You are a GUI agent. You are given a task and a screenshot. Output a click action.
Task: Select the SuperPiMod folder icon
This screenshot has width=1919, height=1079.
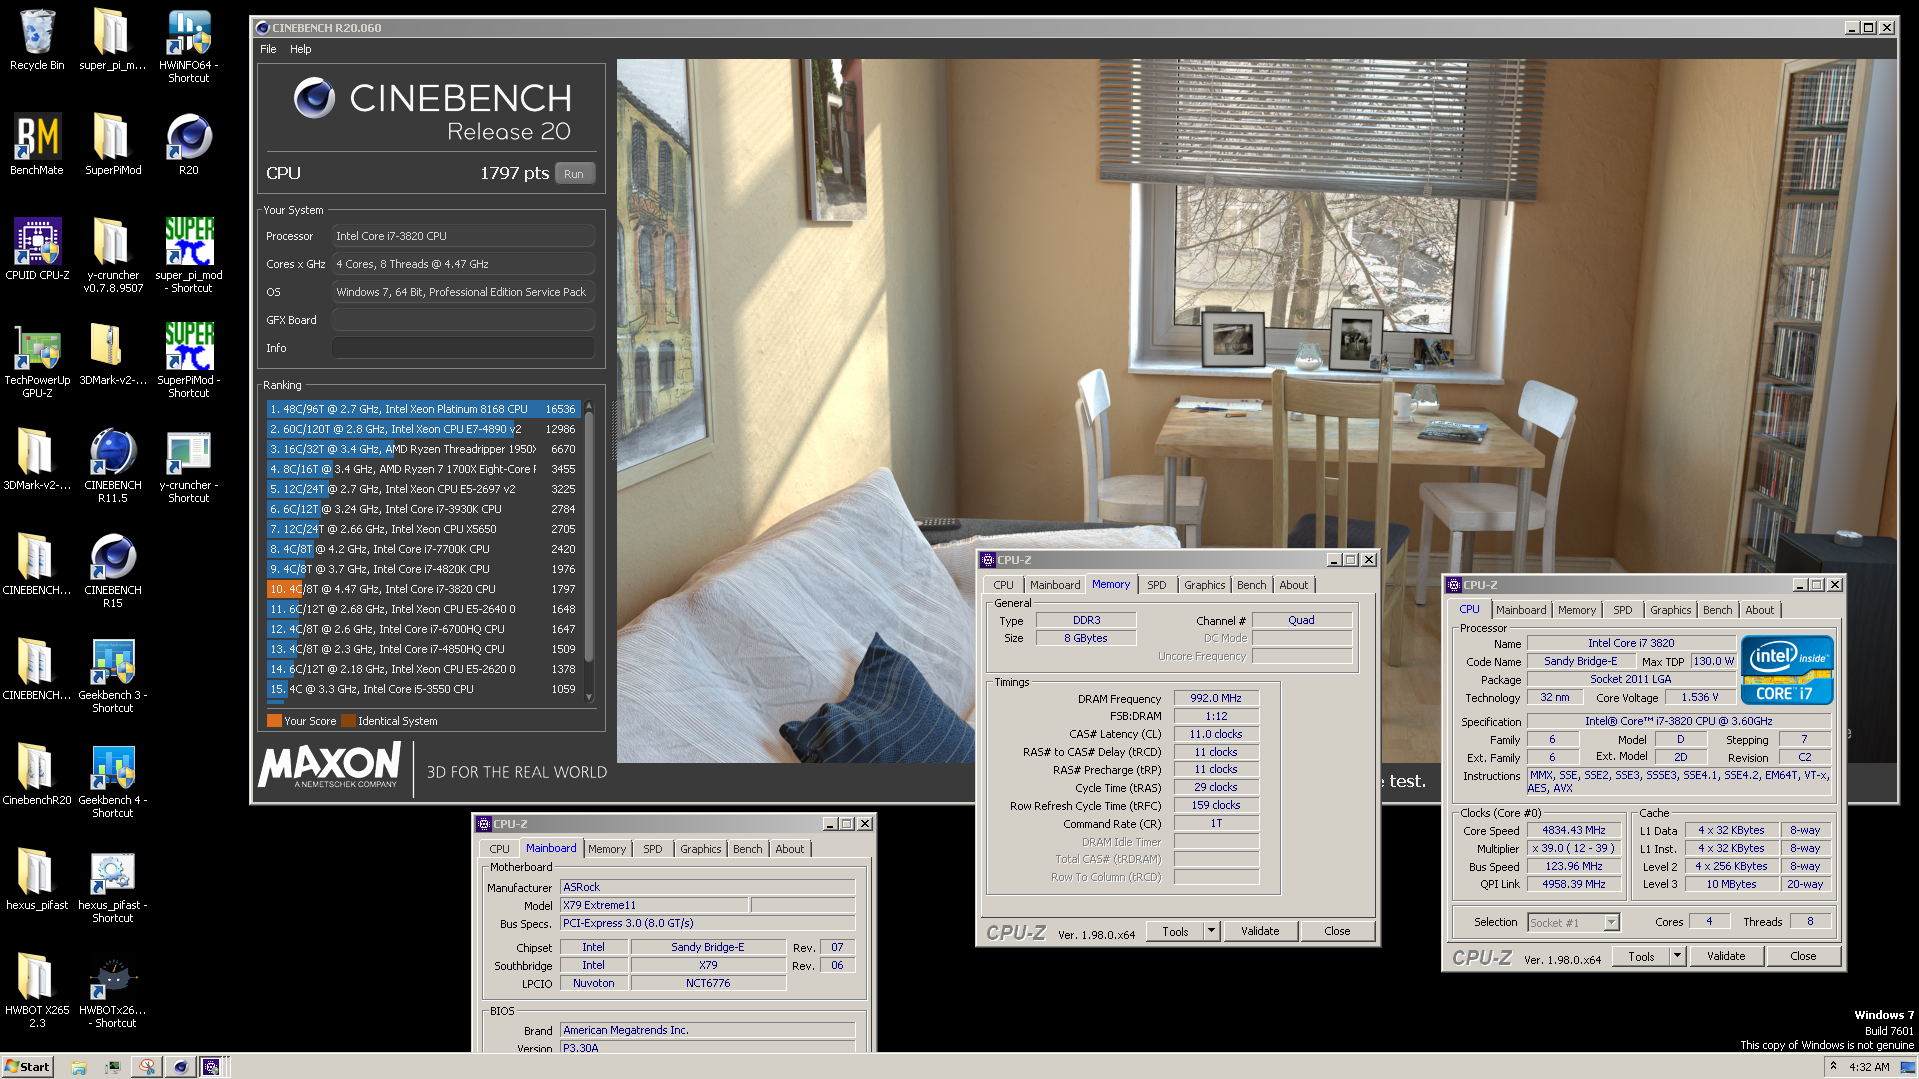112,145
